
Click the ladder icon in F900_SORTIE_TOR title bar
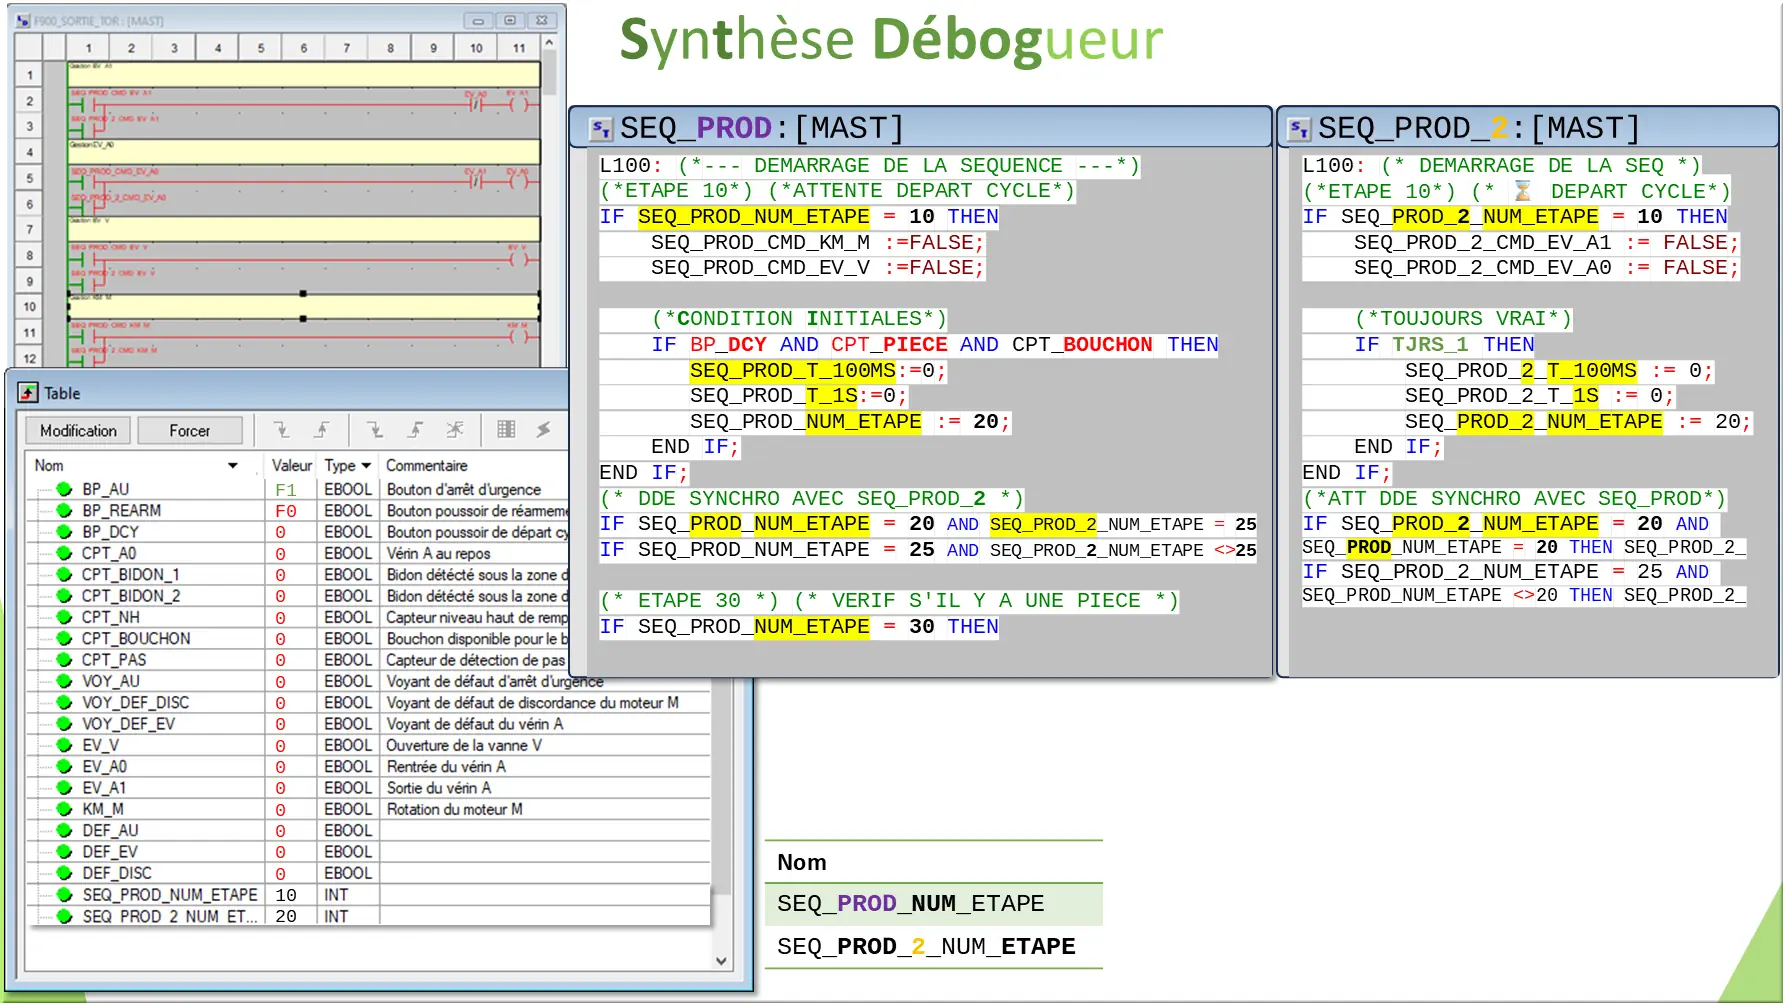point(24,20)
